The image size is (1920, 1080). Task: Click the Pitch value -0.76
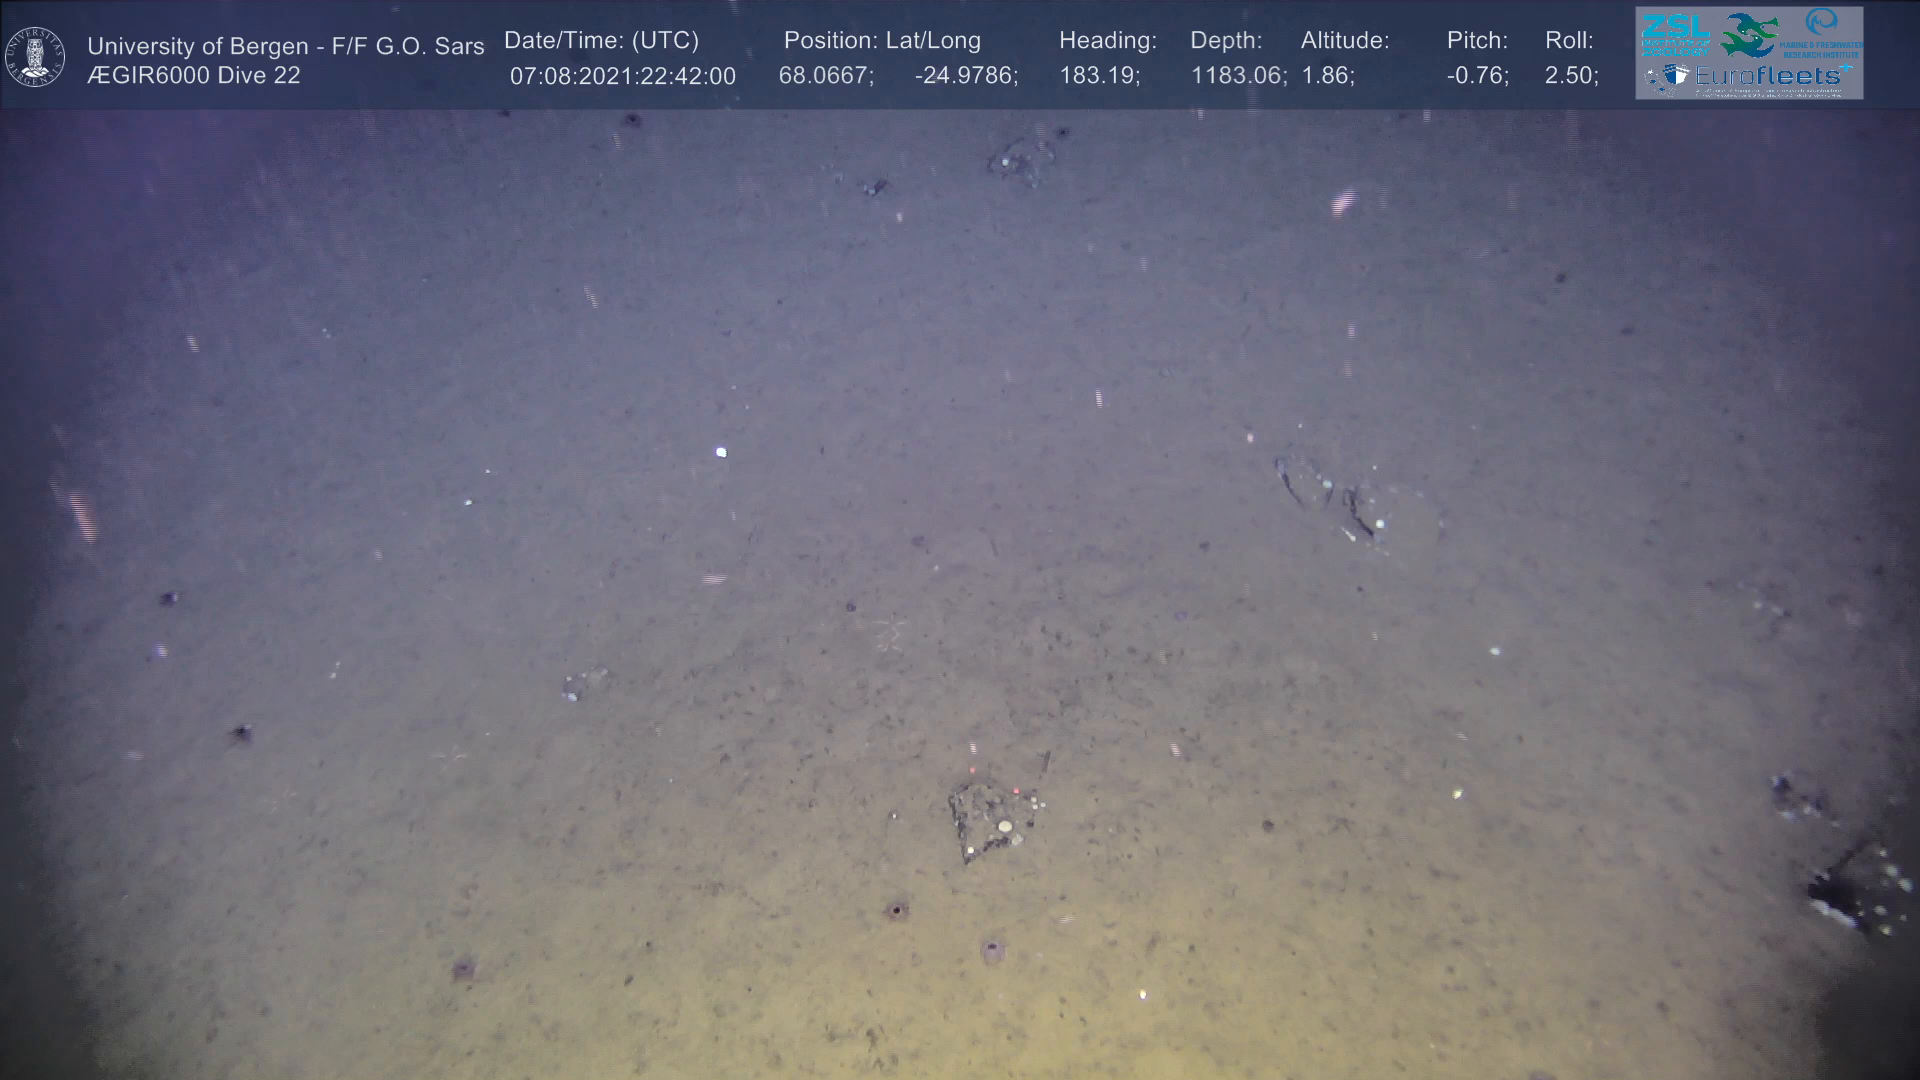point(1477,76)
